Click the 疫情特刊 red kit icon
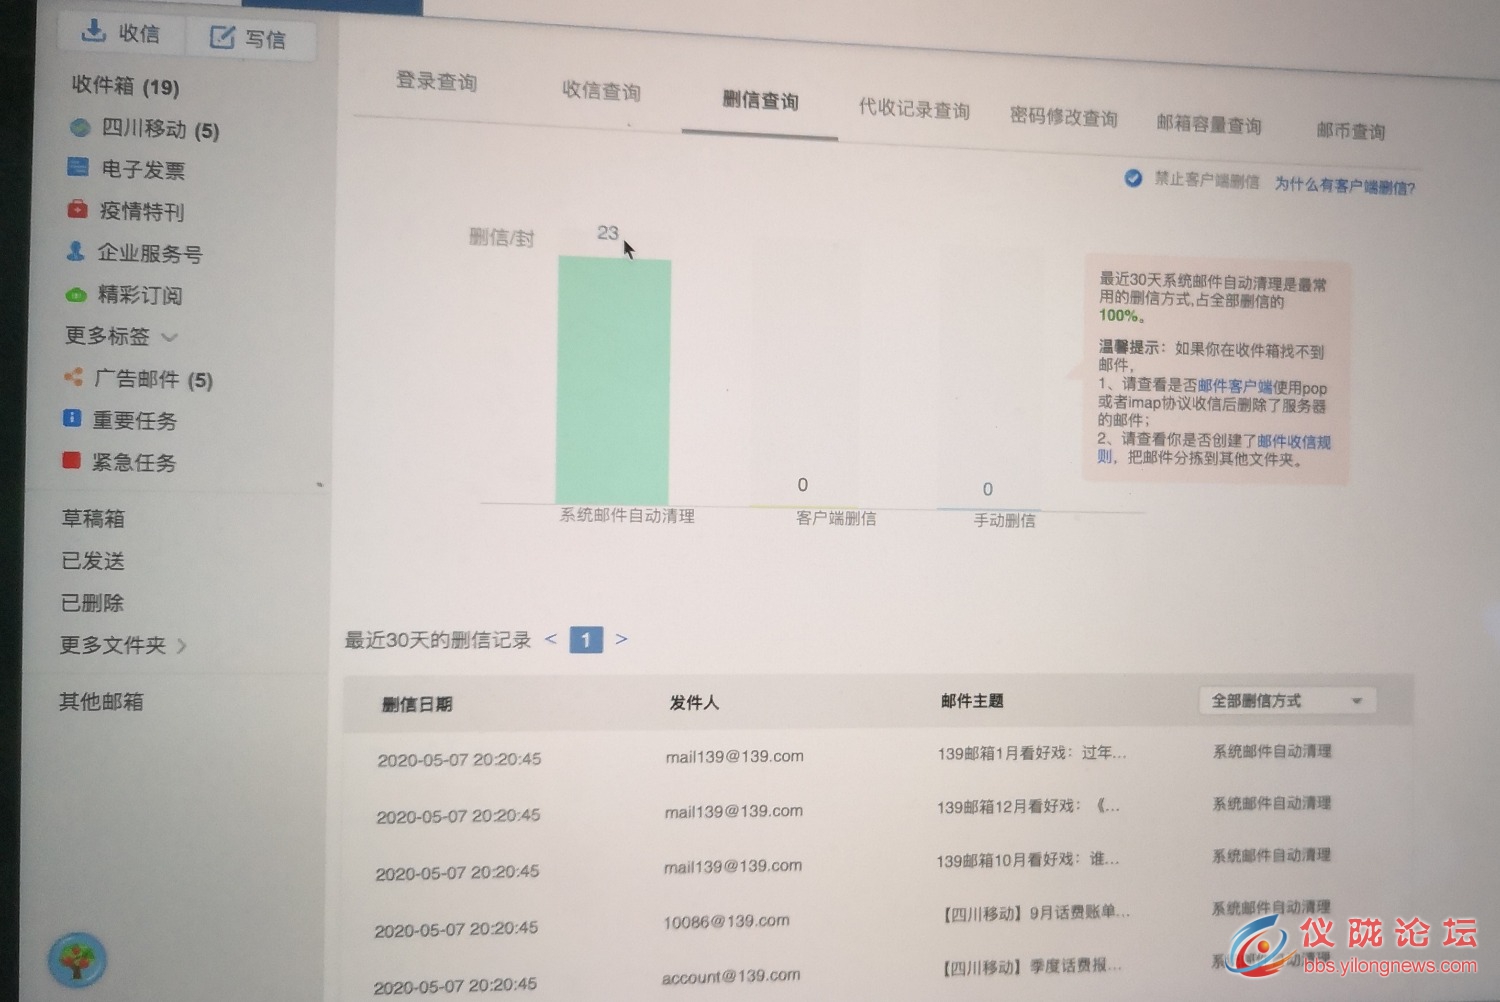 click(x=77, y=209)
